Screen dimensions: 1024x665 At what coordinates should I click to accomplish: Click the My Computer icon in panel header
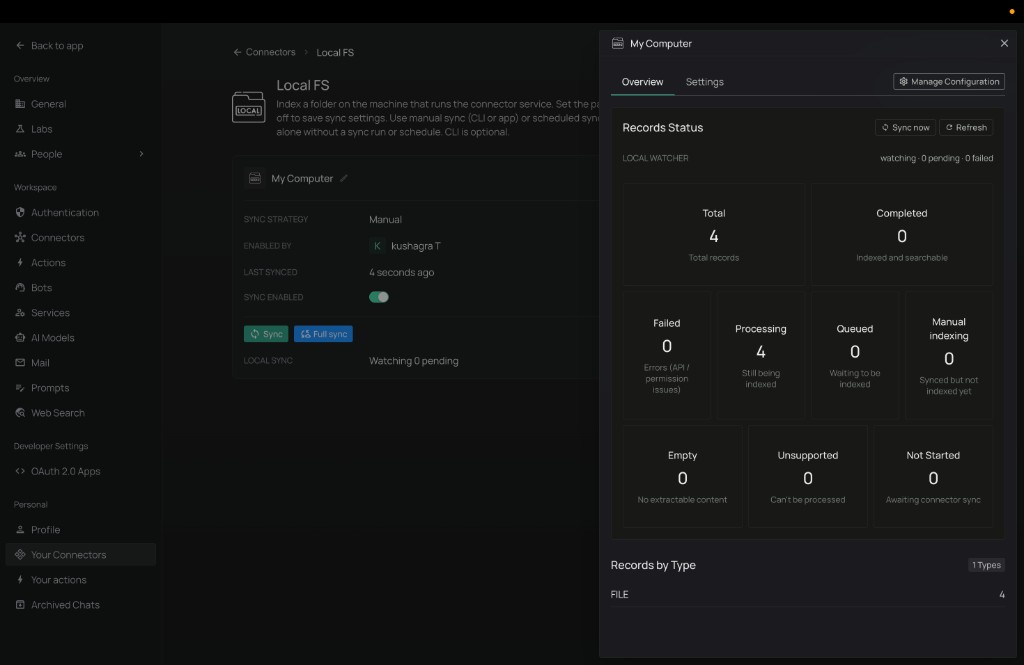coord(618,43)
